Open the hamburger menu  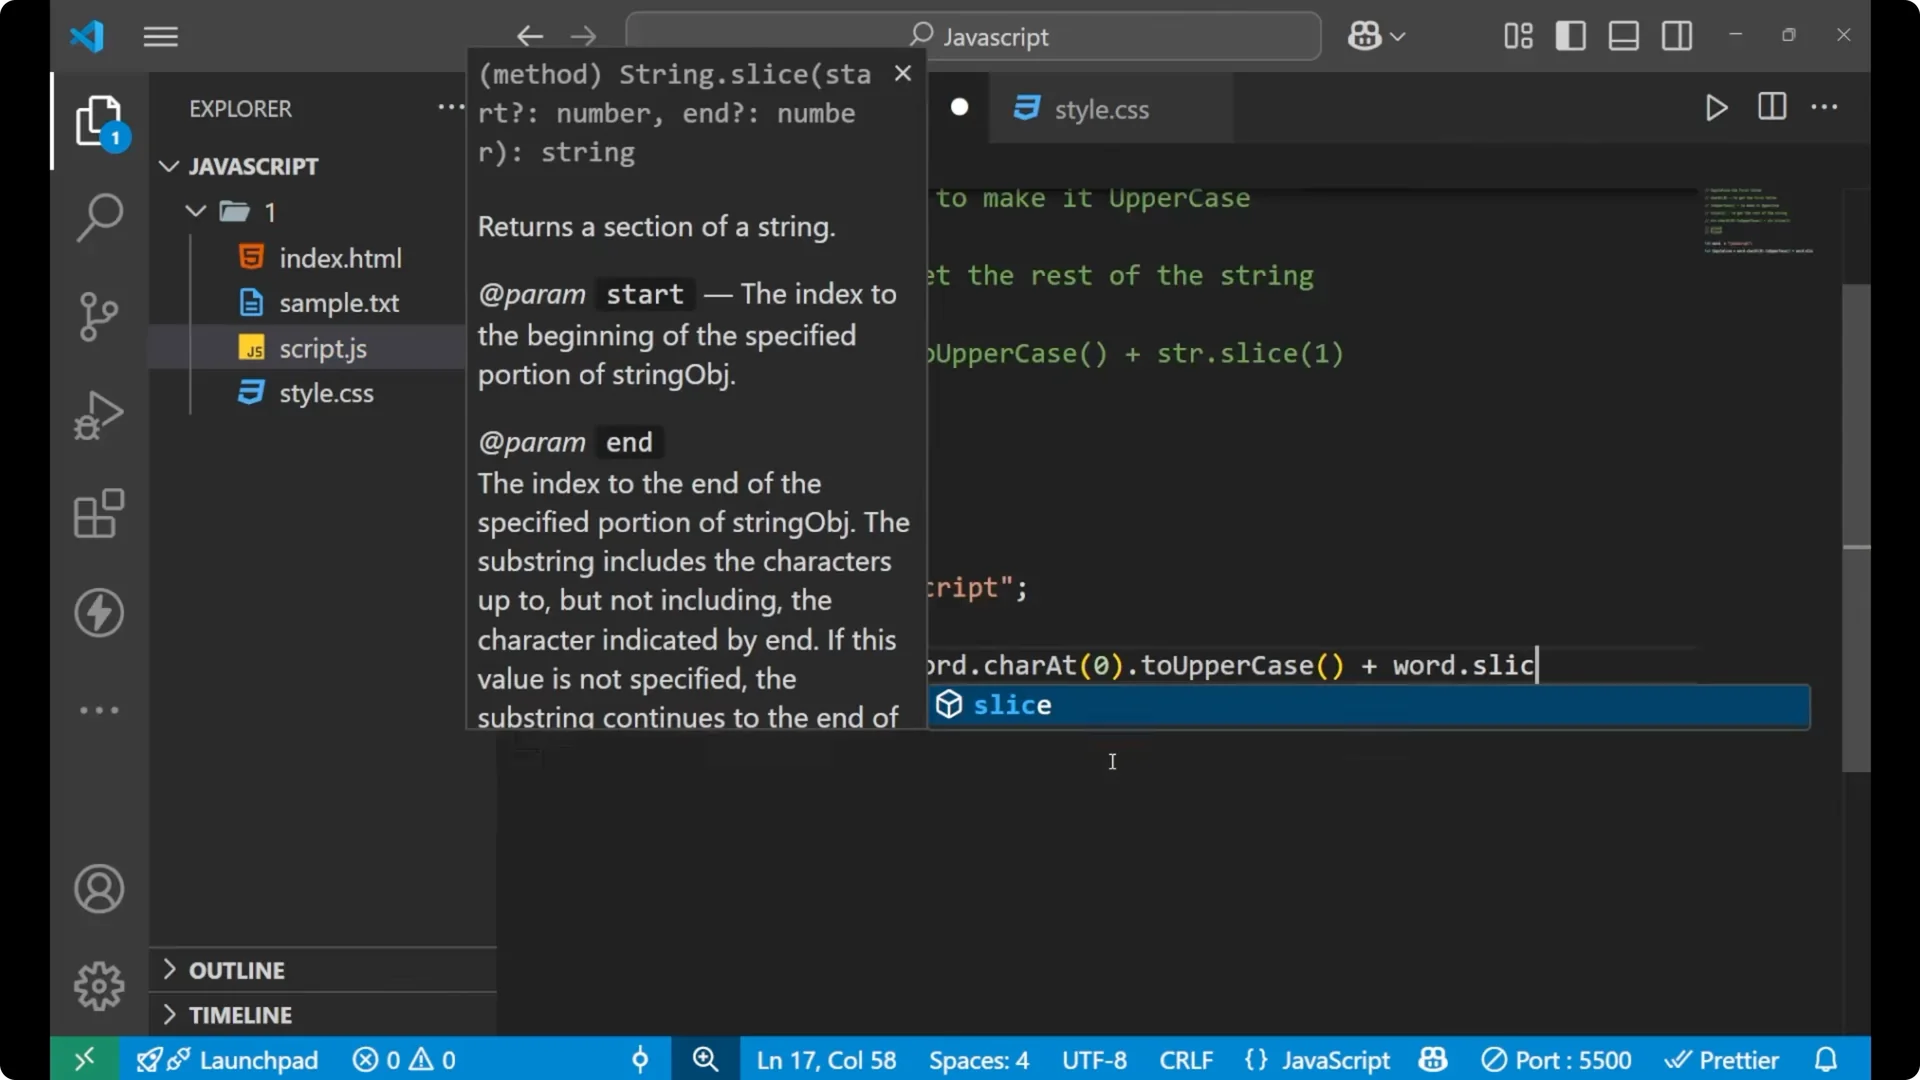(x=160, y=36)
